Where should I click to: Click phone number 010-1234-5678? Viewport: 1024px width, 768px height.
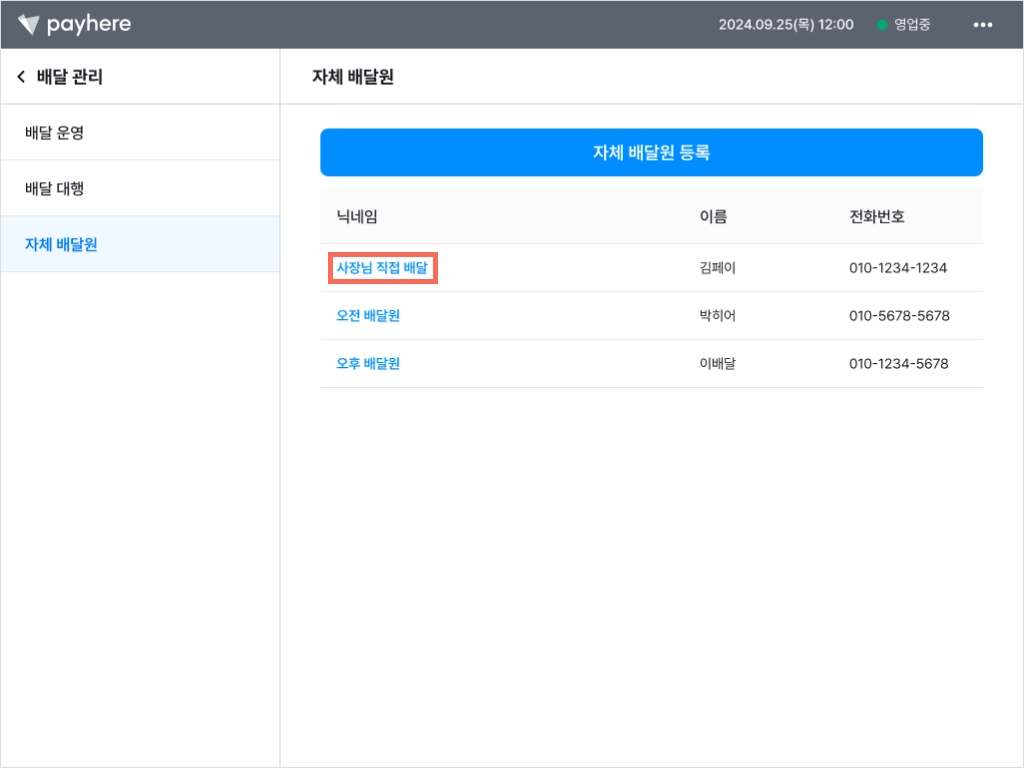tap(899, 363)
